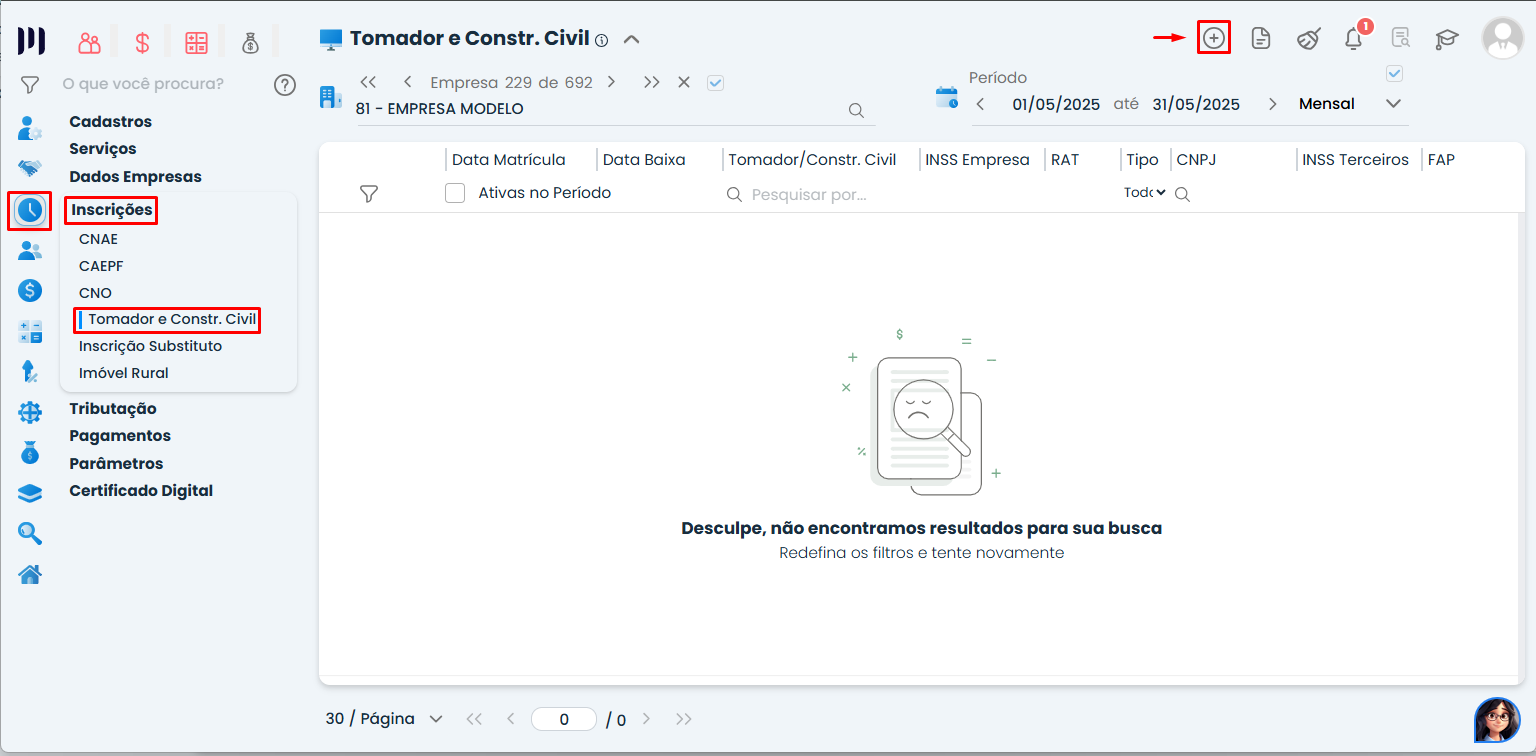The height and width of the screenshot is (756, 1536).
Task: Select the gear wheel sidebar icon
Action: point(30,412)
